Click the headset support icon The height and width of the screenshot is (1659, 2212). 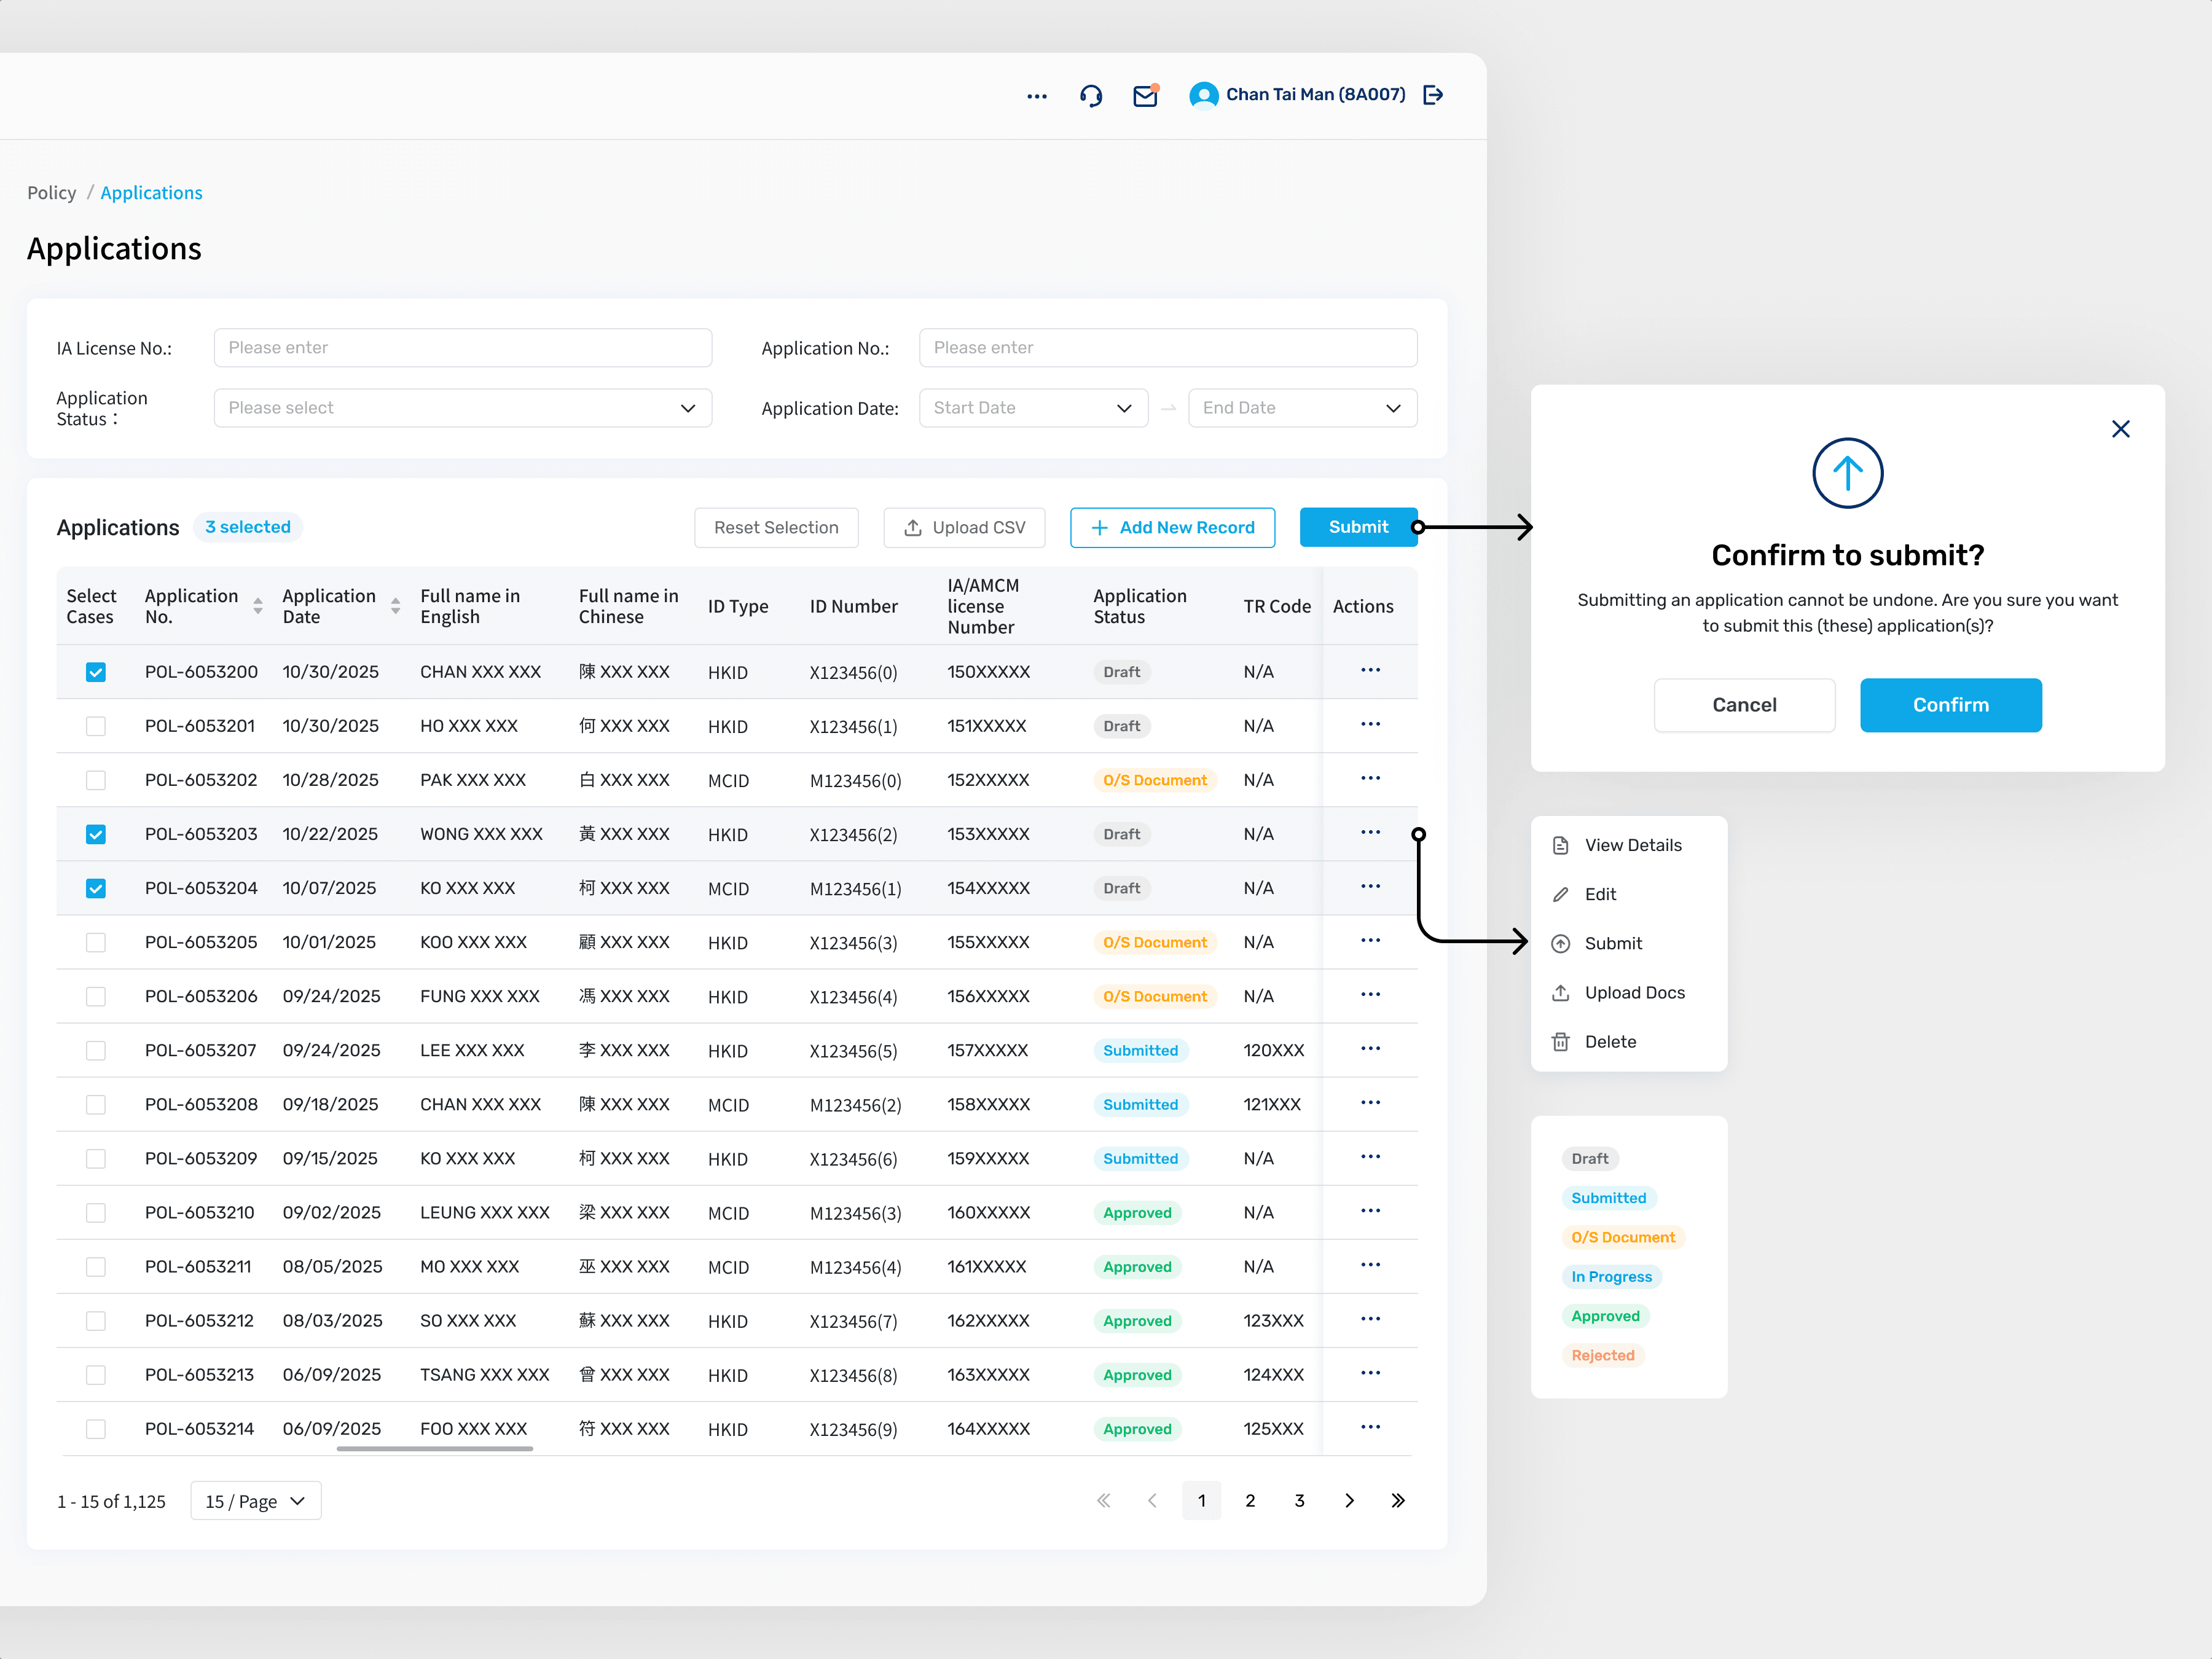(x=1091, y=96)
